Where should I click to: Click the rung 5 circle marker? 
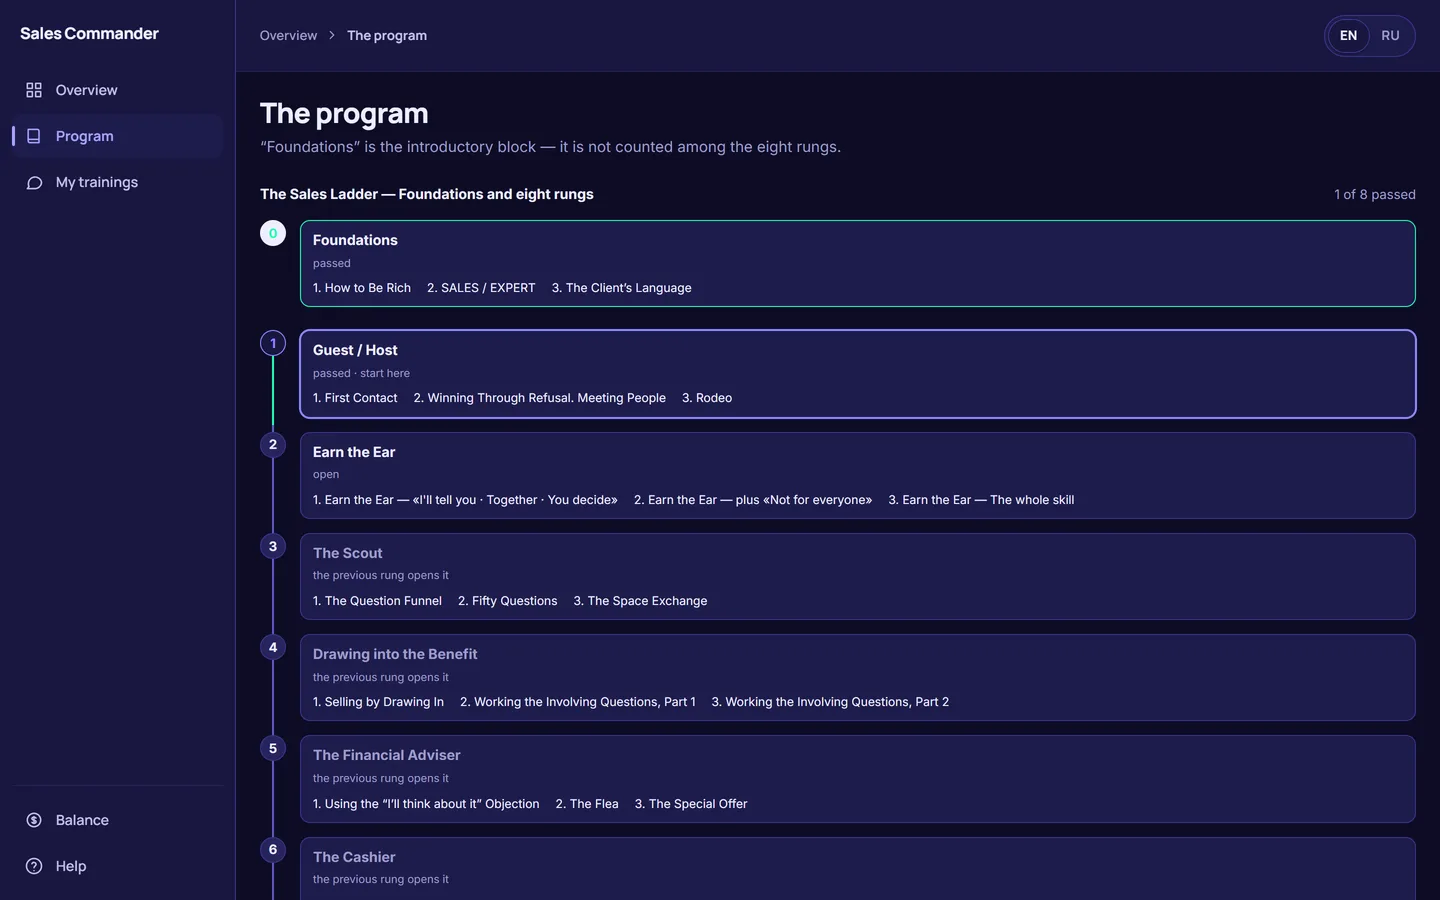click(x=273, y=748)
